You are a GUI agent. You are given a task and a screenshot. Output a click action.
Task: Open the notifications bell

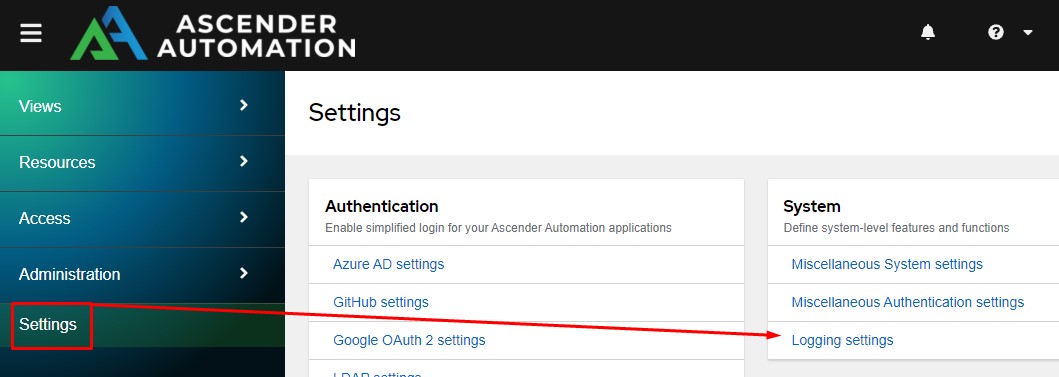(928, 32)
